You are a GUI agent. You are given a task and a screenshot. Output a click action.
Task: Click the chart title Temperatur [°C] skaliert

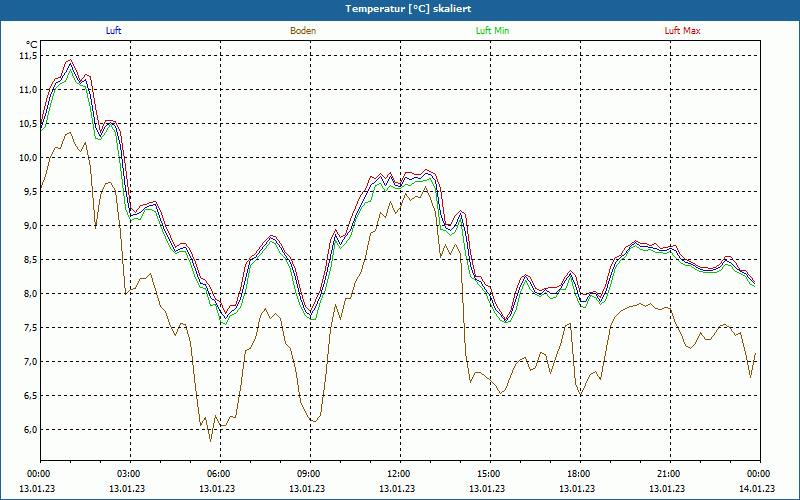tap(408, 9)
